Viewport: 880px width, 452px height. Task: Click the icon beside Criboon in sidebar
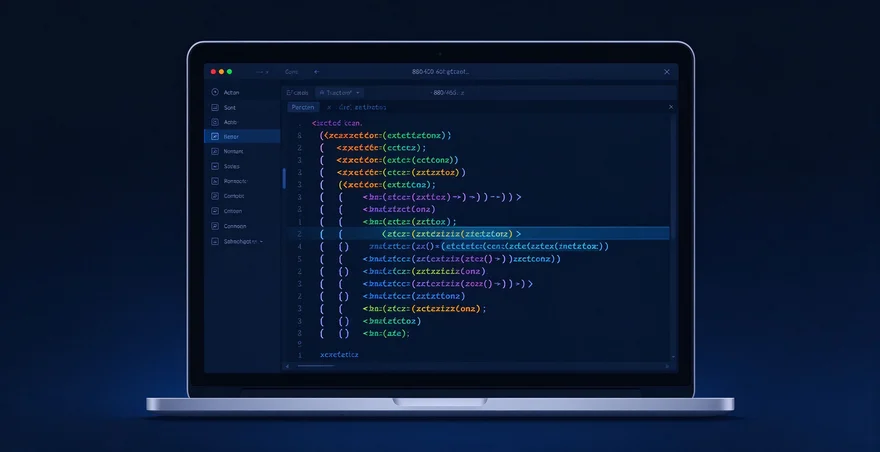(x=214, y=211)
